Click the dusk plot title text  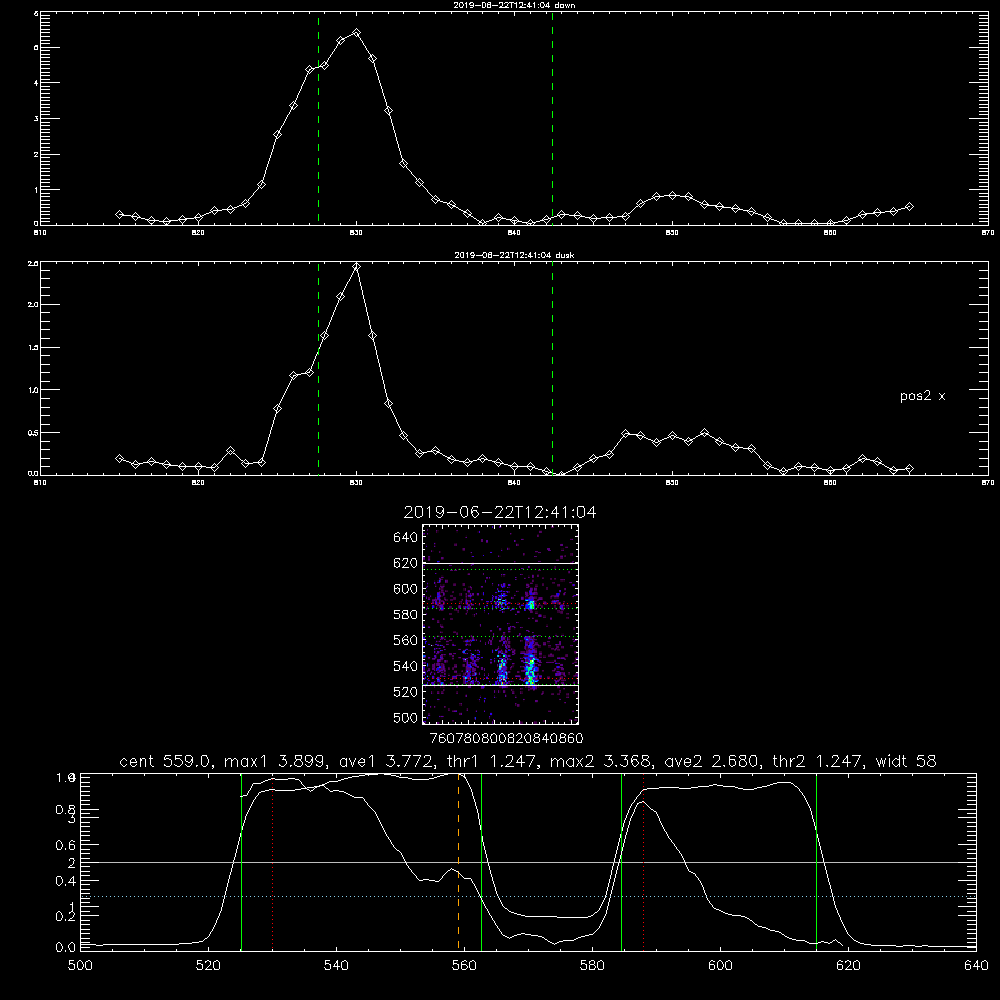514,255
